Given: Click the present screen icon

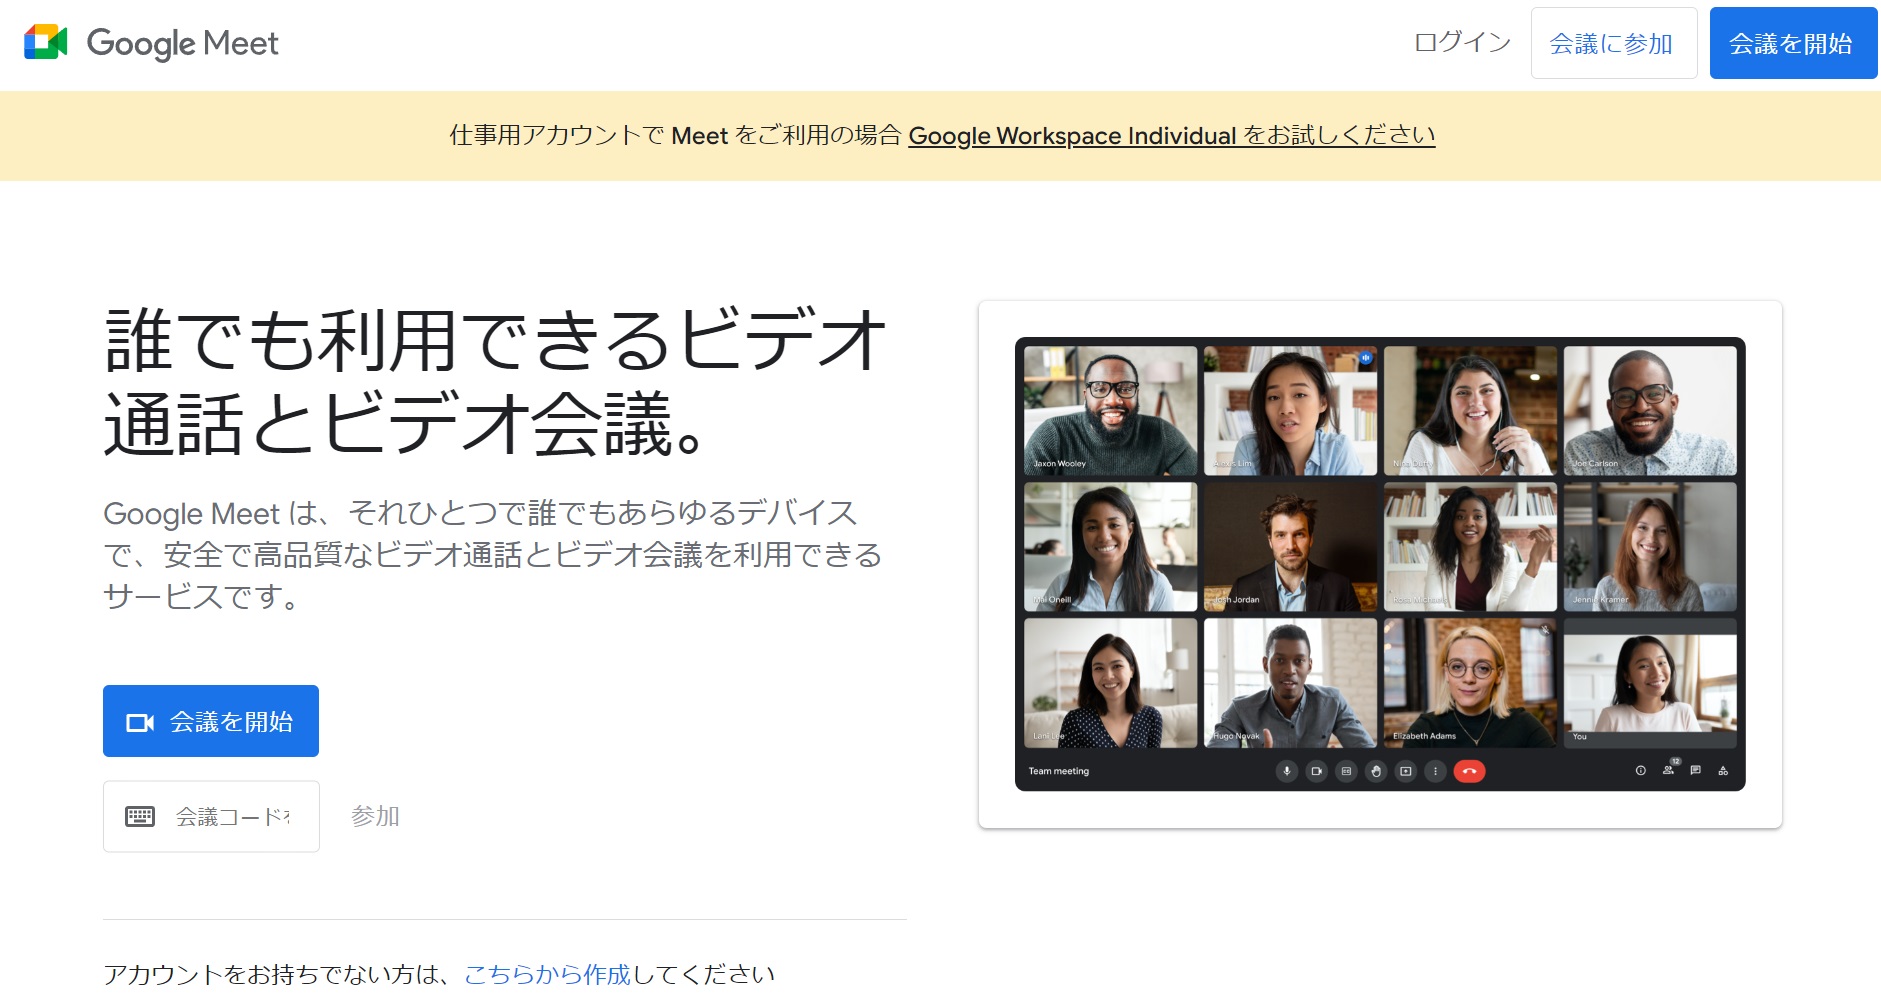Looking at the screenshot, I should tap(1404, 771).
